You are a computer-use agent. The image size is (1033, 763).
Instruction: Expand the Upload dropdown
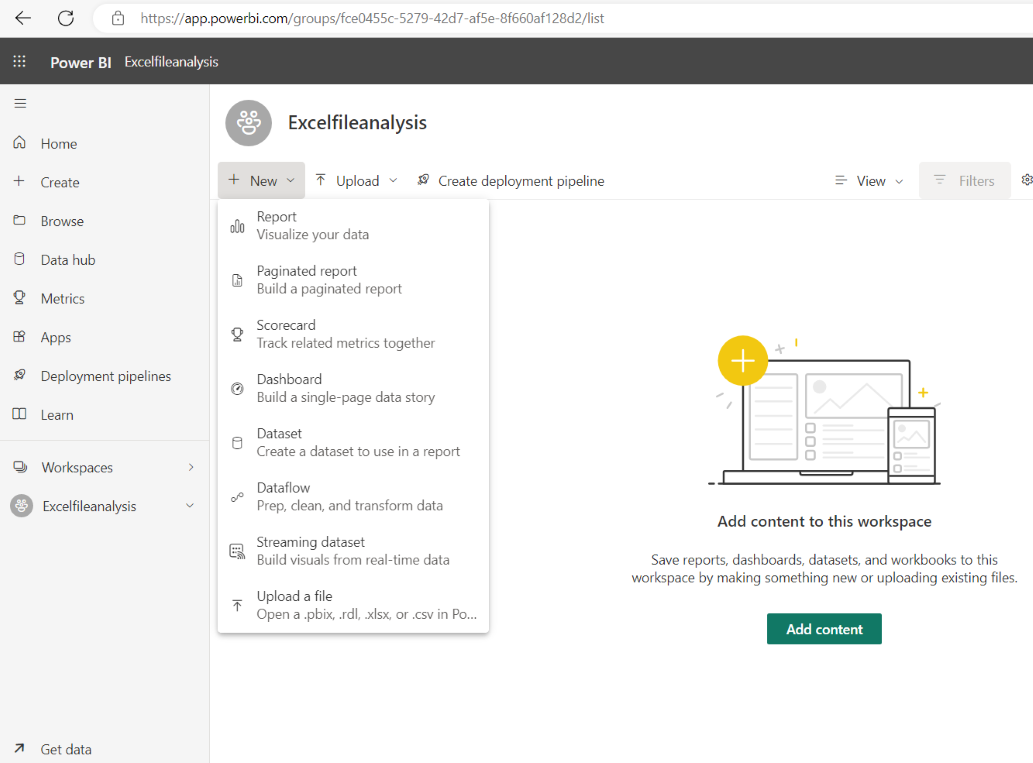click(x=356, y=181)
